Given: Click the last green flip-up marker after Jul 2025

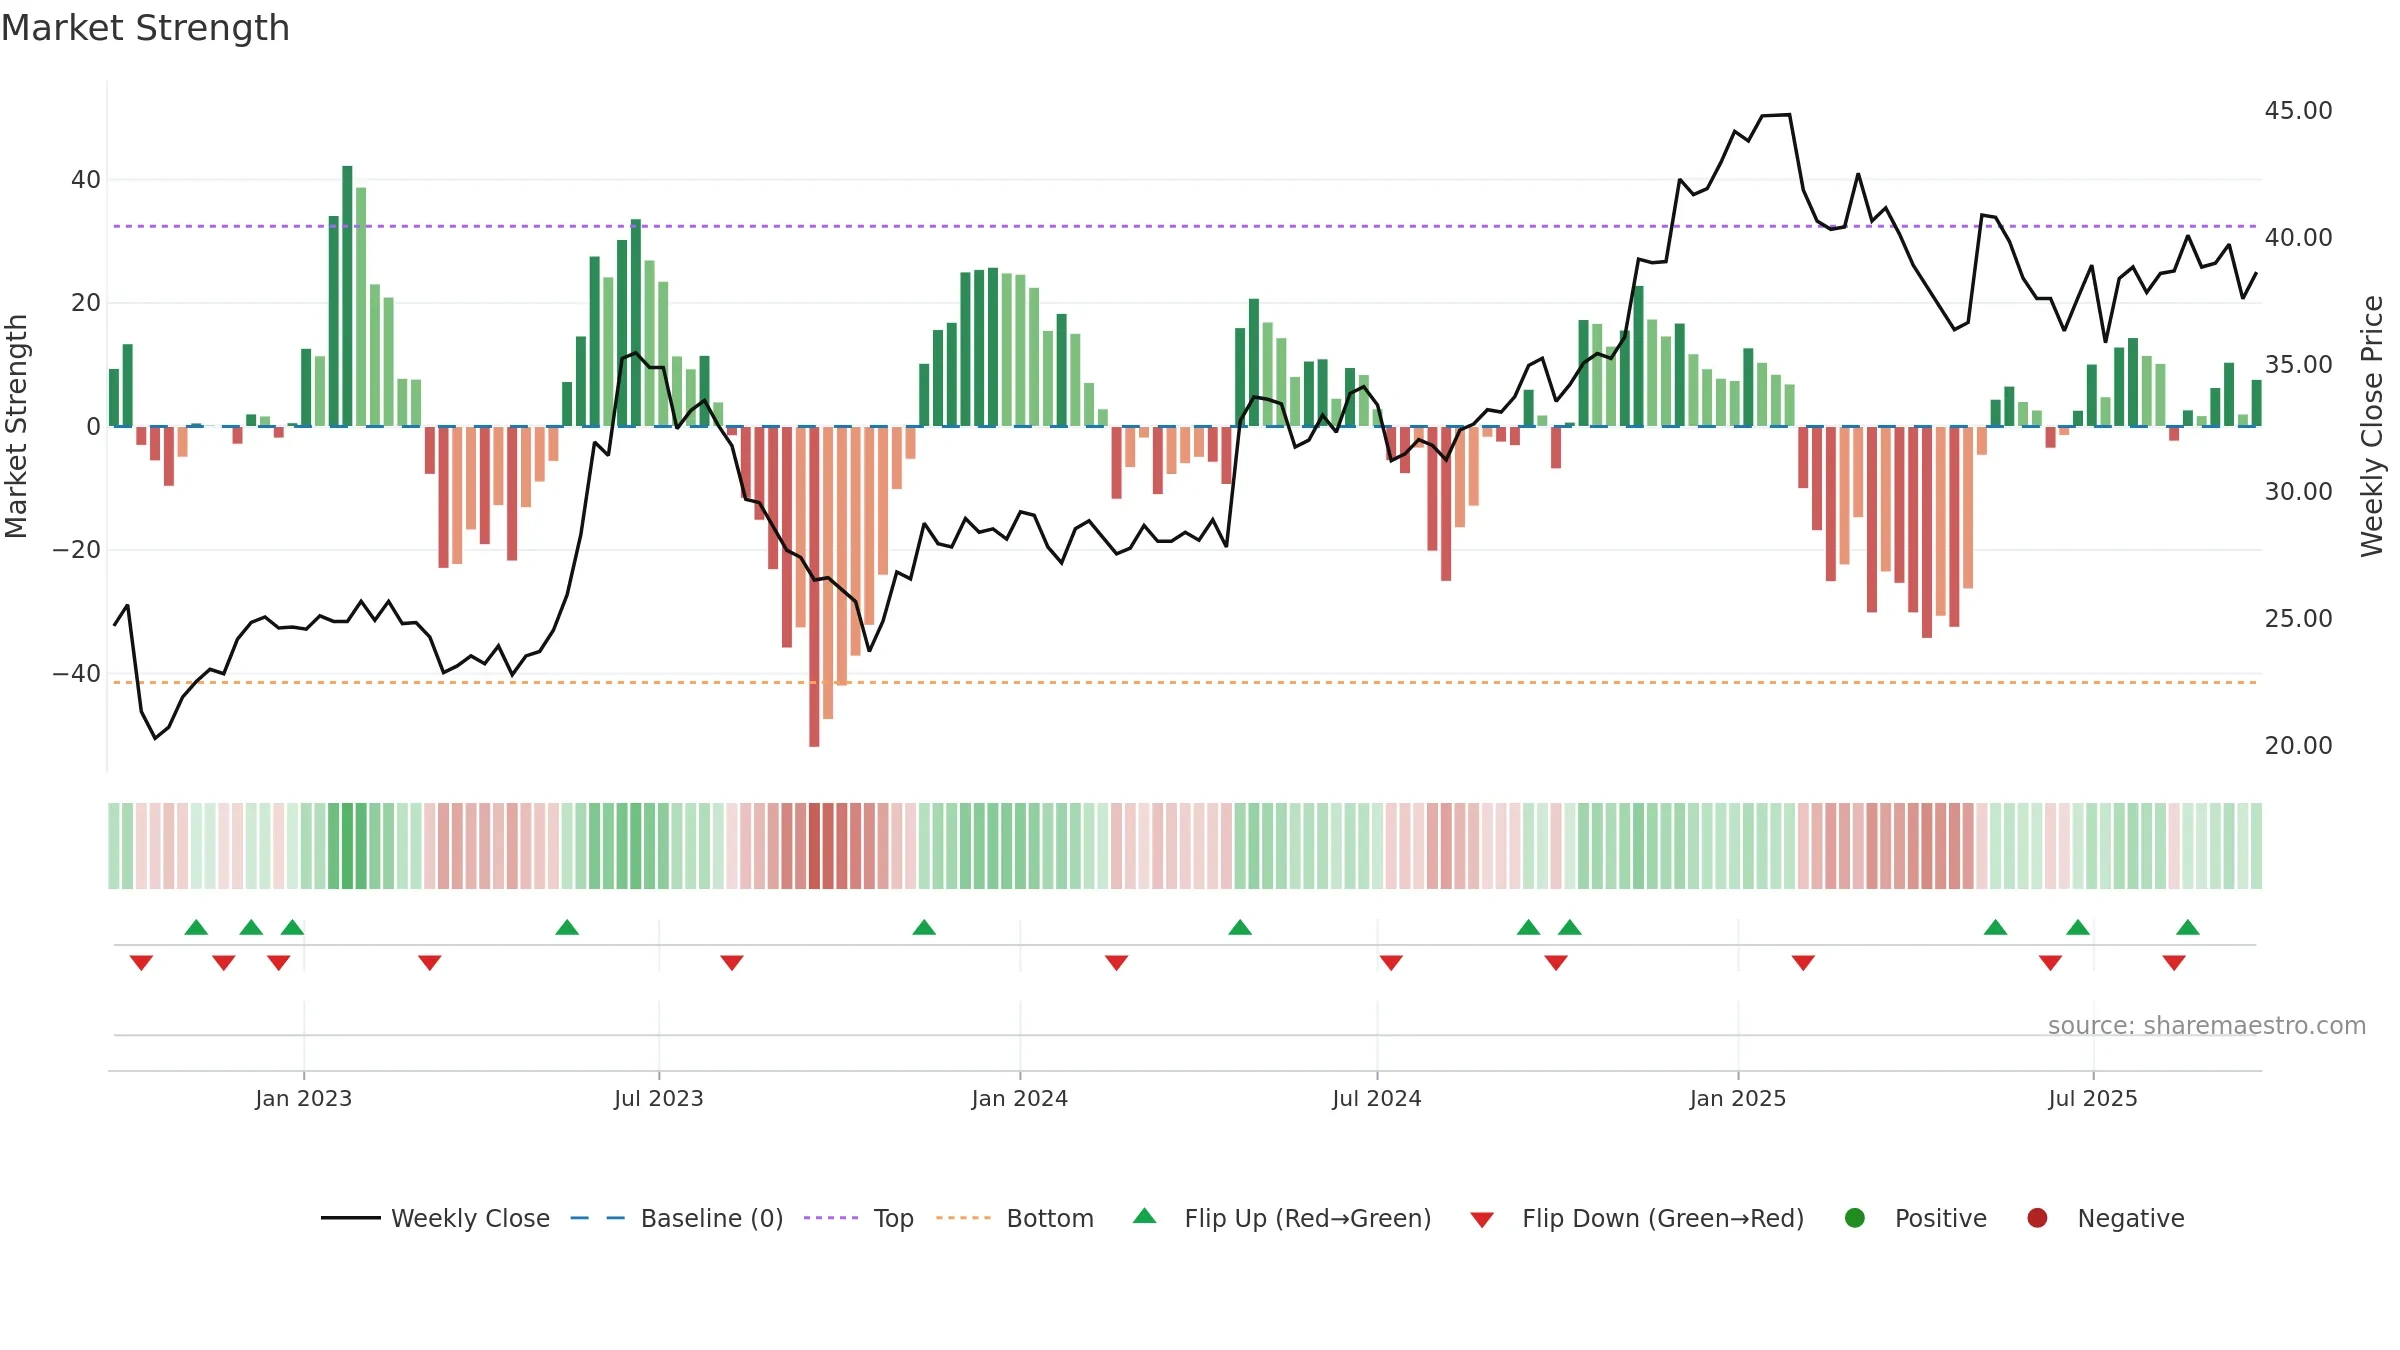Looking at the screenshot, I should point(2188,927).
